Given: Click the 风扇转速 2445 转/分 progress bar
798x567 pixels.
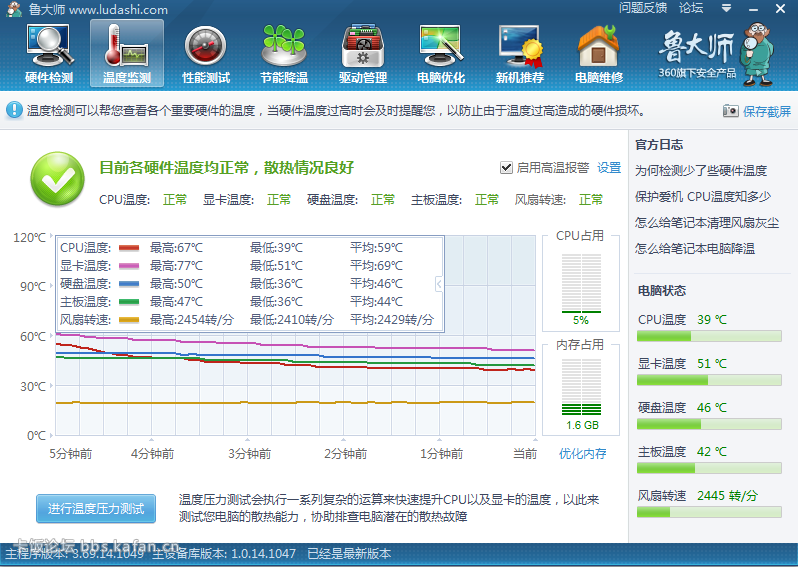Looking at the screenshot, I should (x=709, y=512).
